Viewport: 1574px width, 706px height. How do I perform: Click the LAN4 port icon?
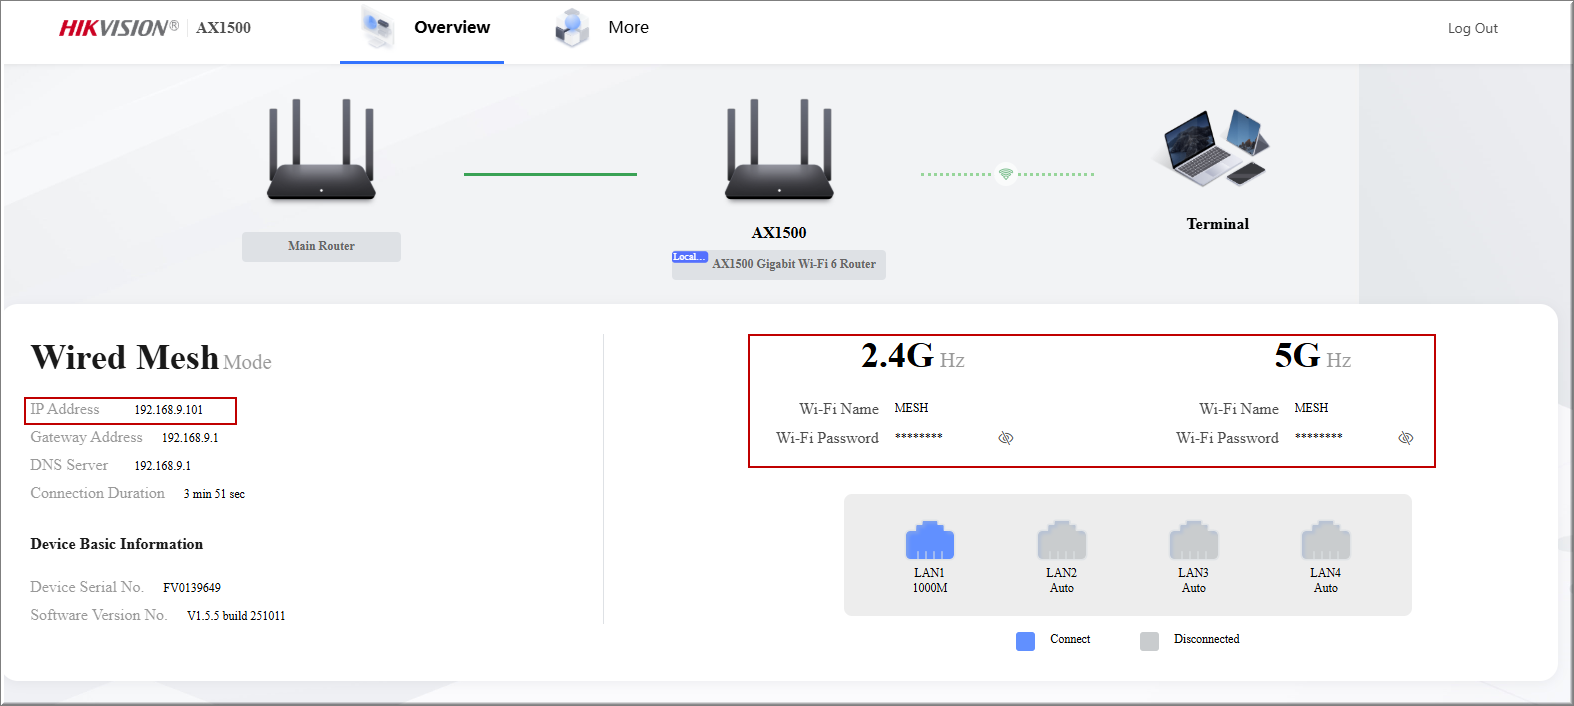pyautogui.click(x=1325, y=541)
